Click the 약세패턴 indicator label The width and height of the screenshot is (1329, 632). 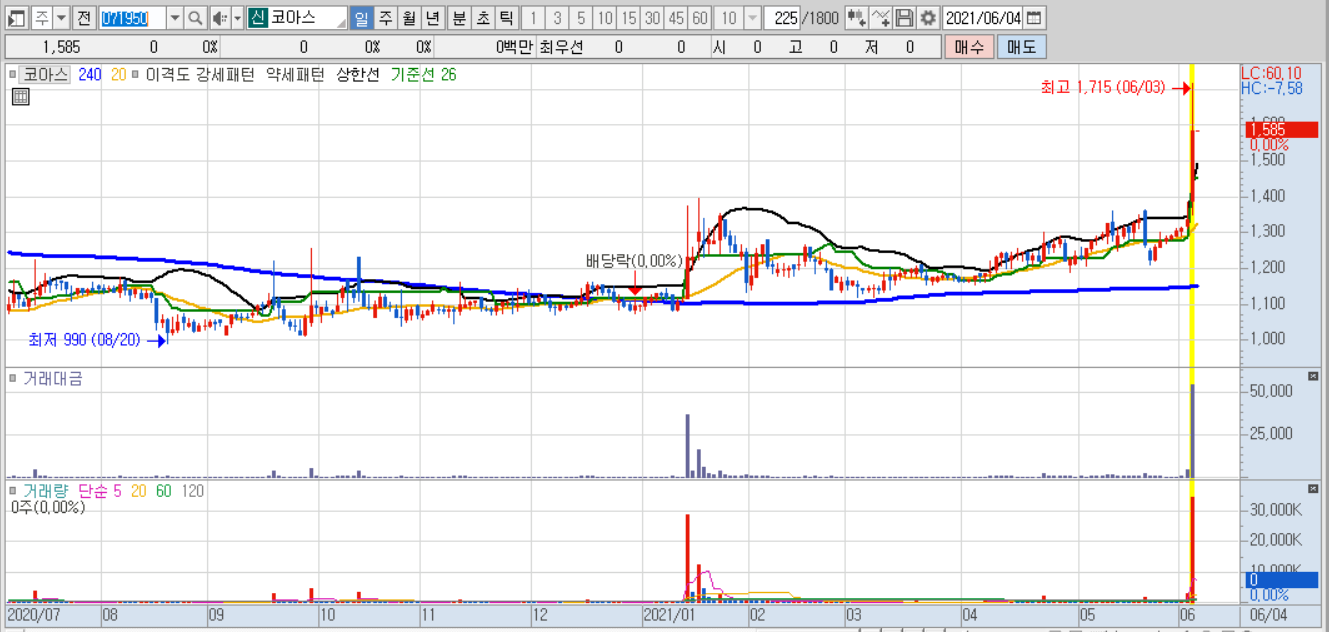(293, 74)
